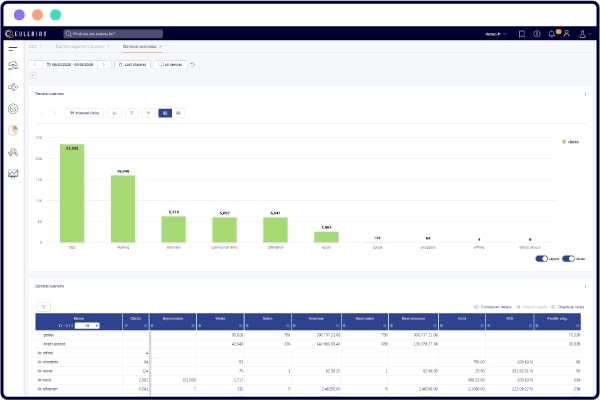The image size is (600, 400).
Task: Open the hamburger menu in the sidebar
Action: [x=13, y=49]
